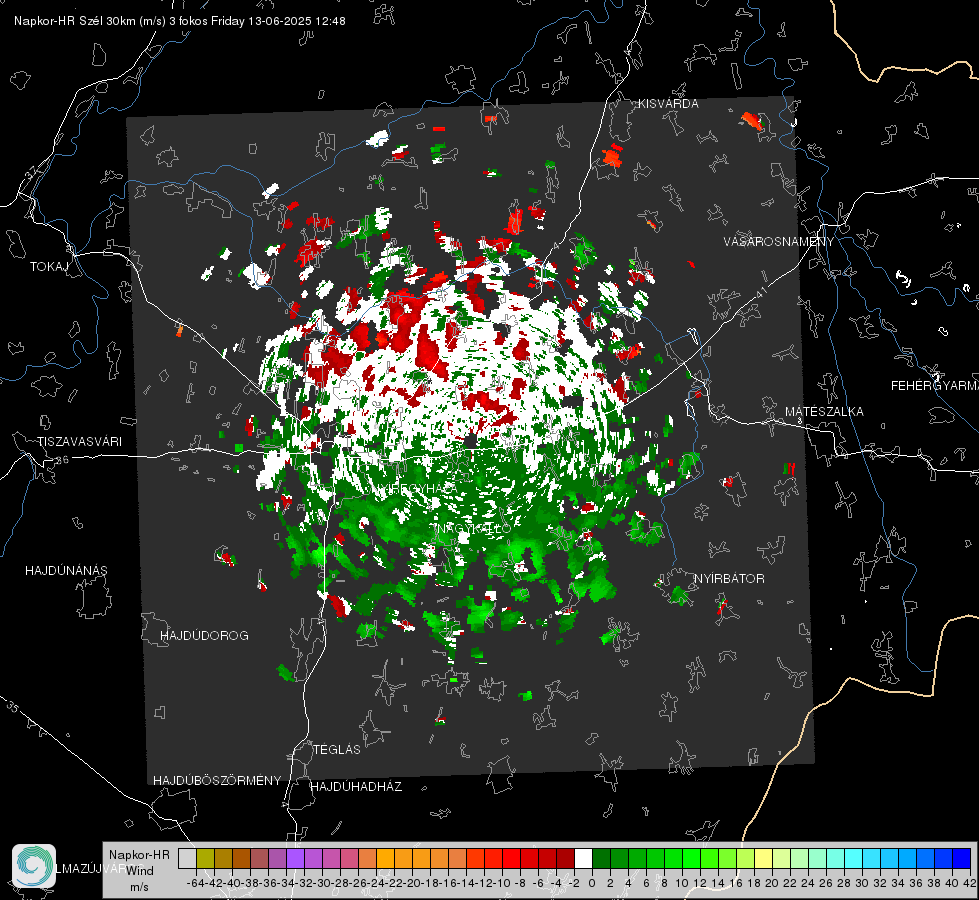Click the legend value 10
The width and height of the screenshot is (979, 900).
tap(682, 883)
